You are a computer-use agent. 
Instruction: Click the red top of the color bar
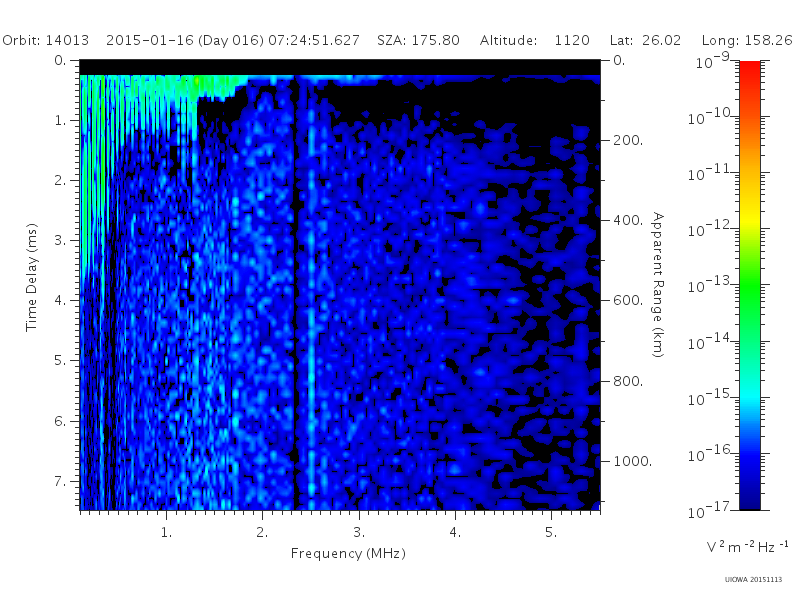tap(750, 69)
